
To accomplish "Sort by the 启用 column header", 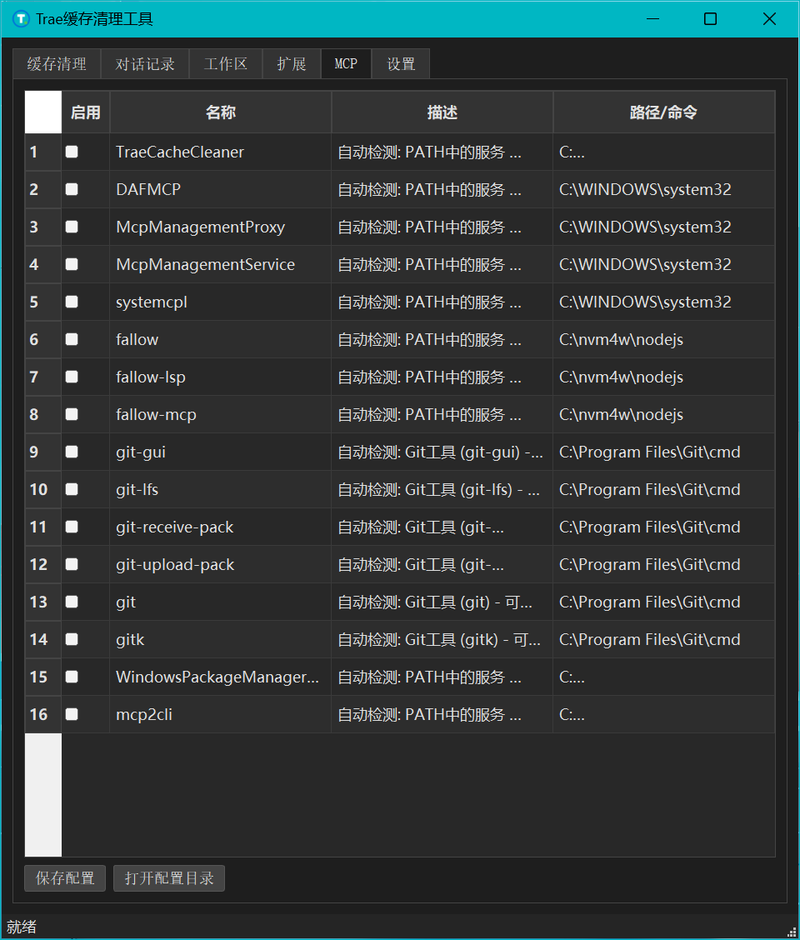I will coord(86,112).
